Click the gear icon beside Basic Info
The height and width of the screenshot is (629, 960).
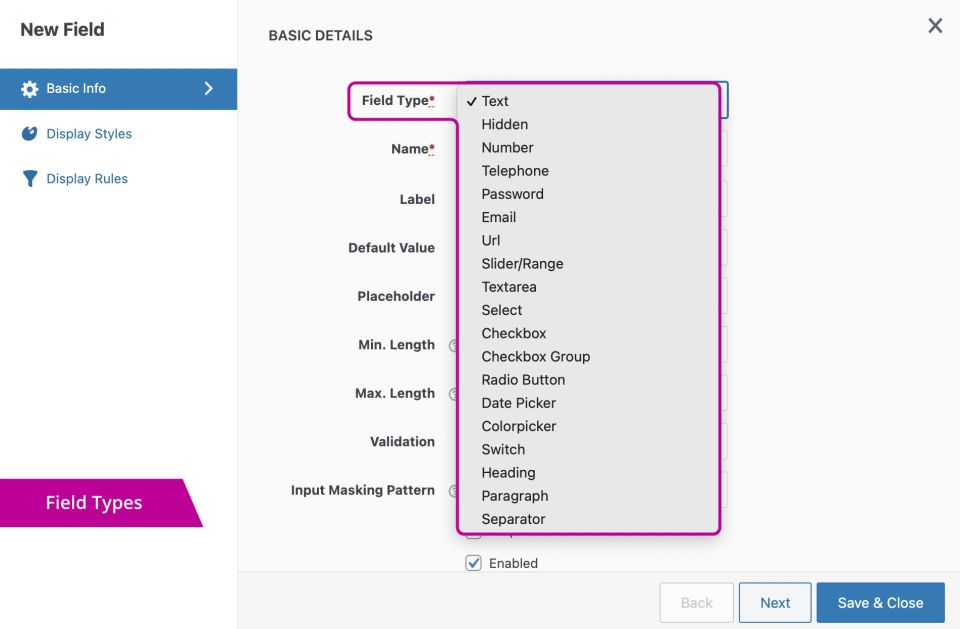(30, 89)
